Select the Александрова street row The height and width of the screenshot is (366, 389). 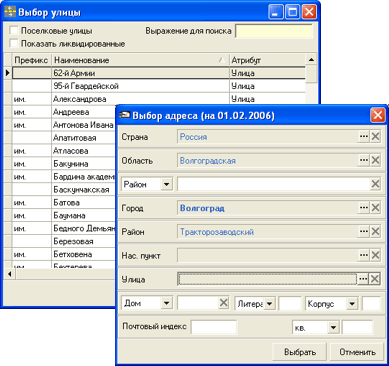tap(159, 99)
